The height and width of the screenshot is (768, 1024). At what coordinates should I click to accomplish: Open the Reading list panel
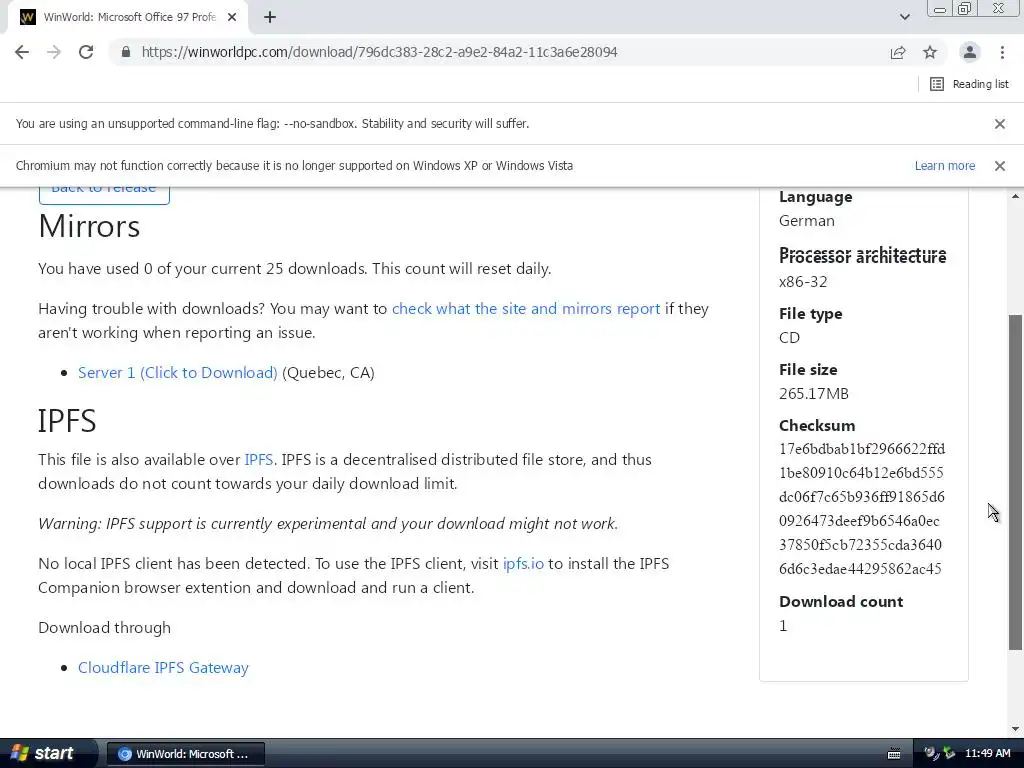pyautogui.click(x=969, y=84)
